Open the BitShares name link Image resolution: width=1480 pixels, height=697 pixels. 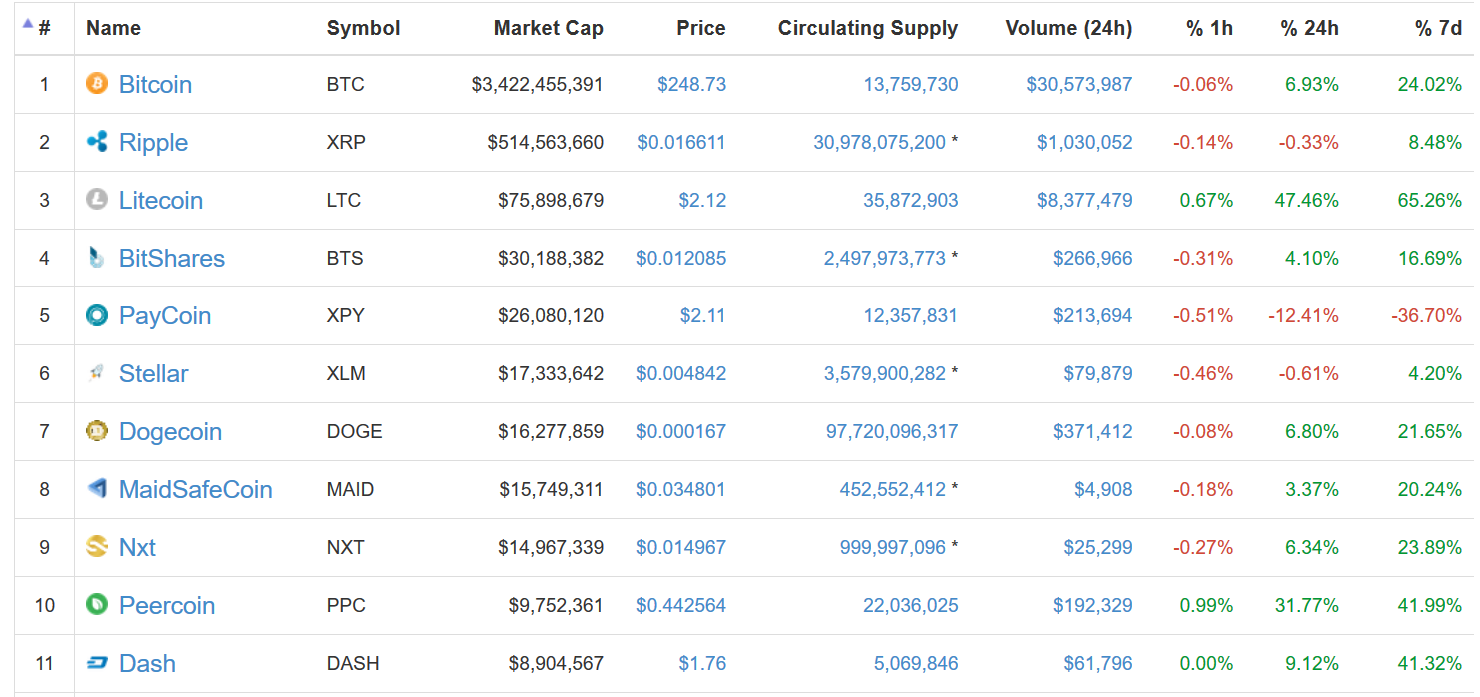pos(172,258)
